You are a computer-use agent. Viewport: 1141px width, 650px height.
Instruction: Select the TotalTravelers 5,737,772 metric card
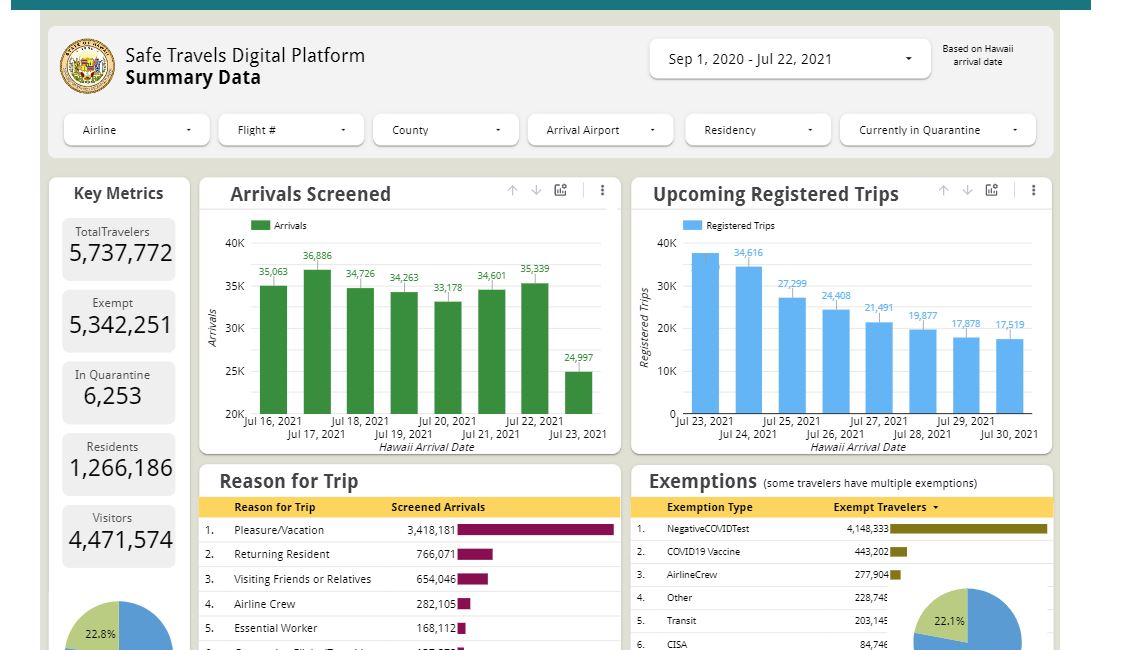[119, 249]
